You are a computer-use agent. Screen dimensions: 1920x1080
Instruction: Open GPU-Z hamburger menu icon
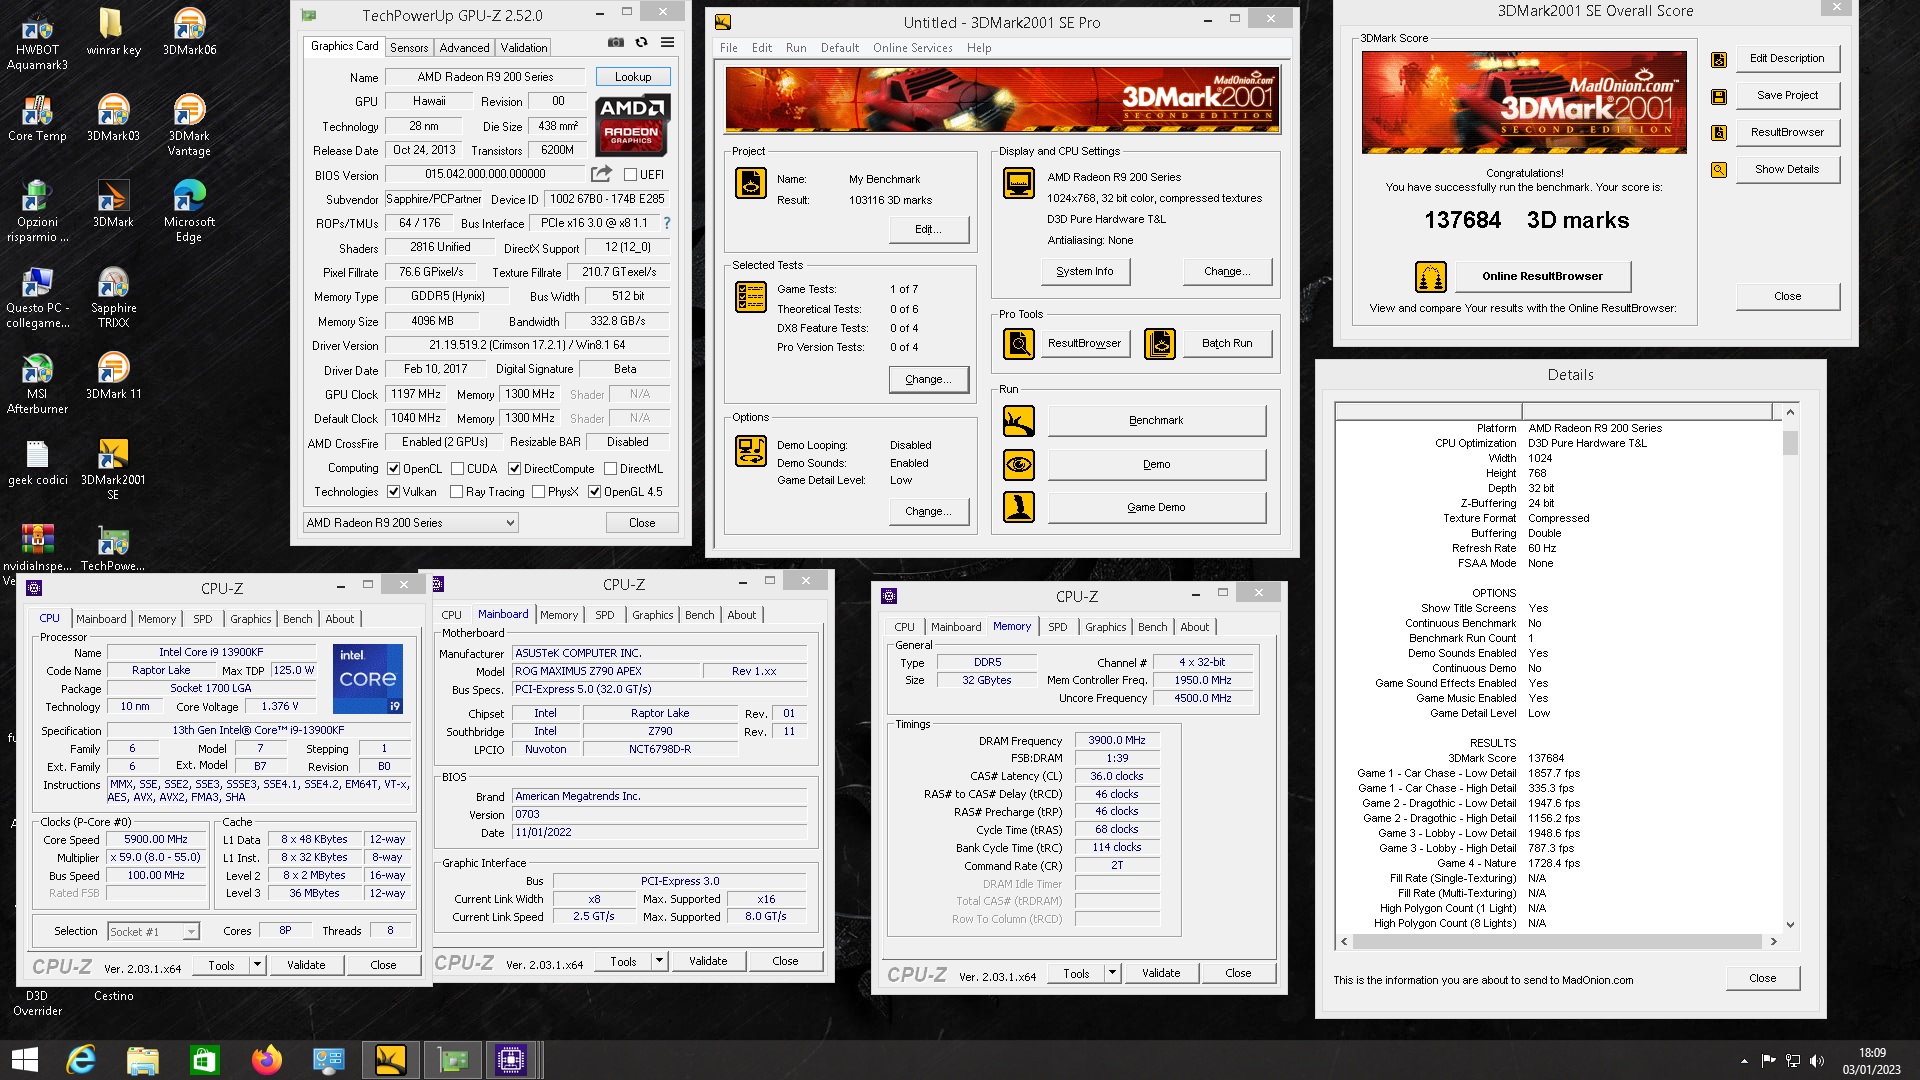pos(667,42)
